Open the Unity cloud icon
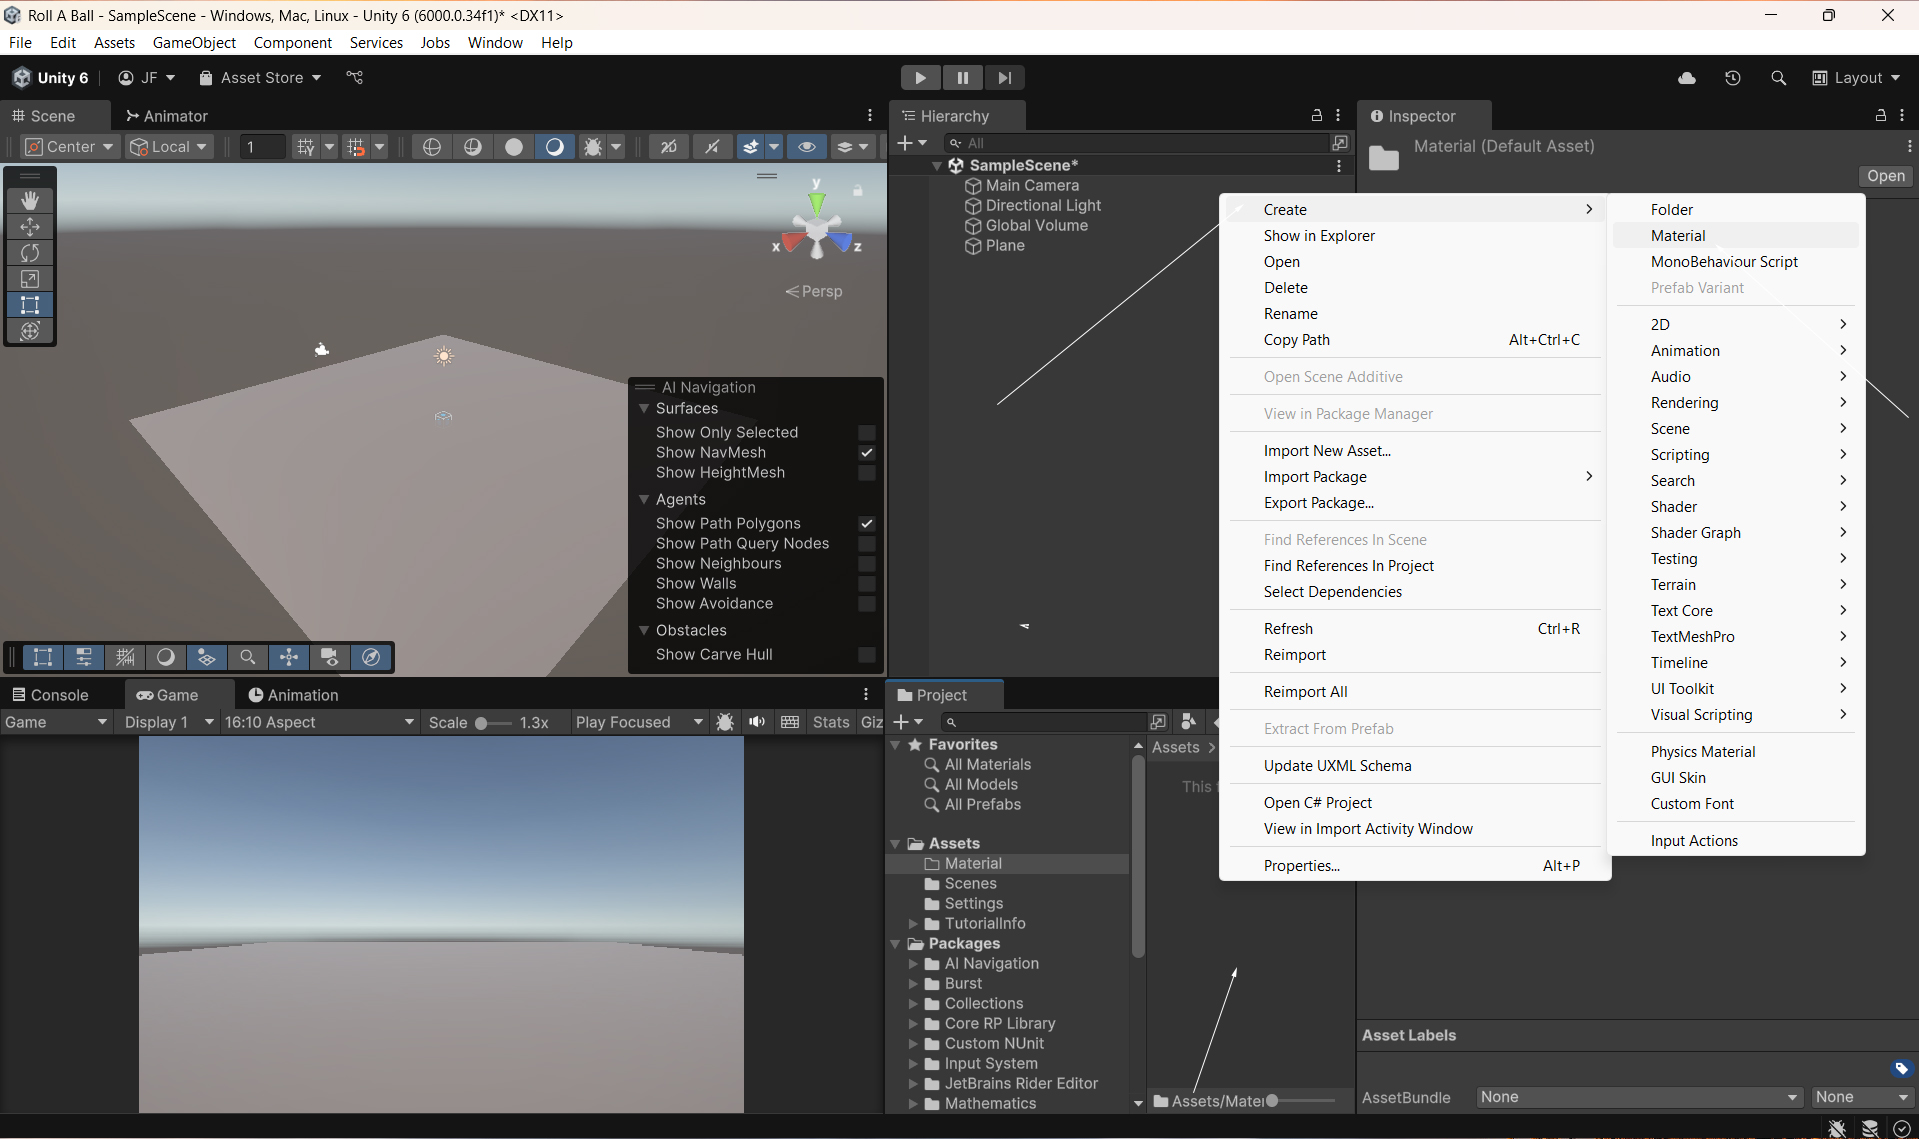 point(1687,78)
